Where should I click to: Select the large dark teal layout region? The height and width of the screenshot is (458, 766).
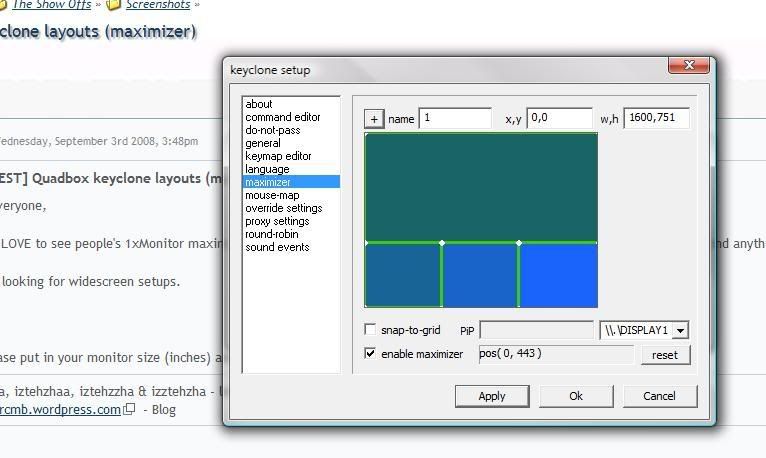[x=481, y=187]
